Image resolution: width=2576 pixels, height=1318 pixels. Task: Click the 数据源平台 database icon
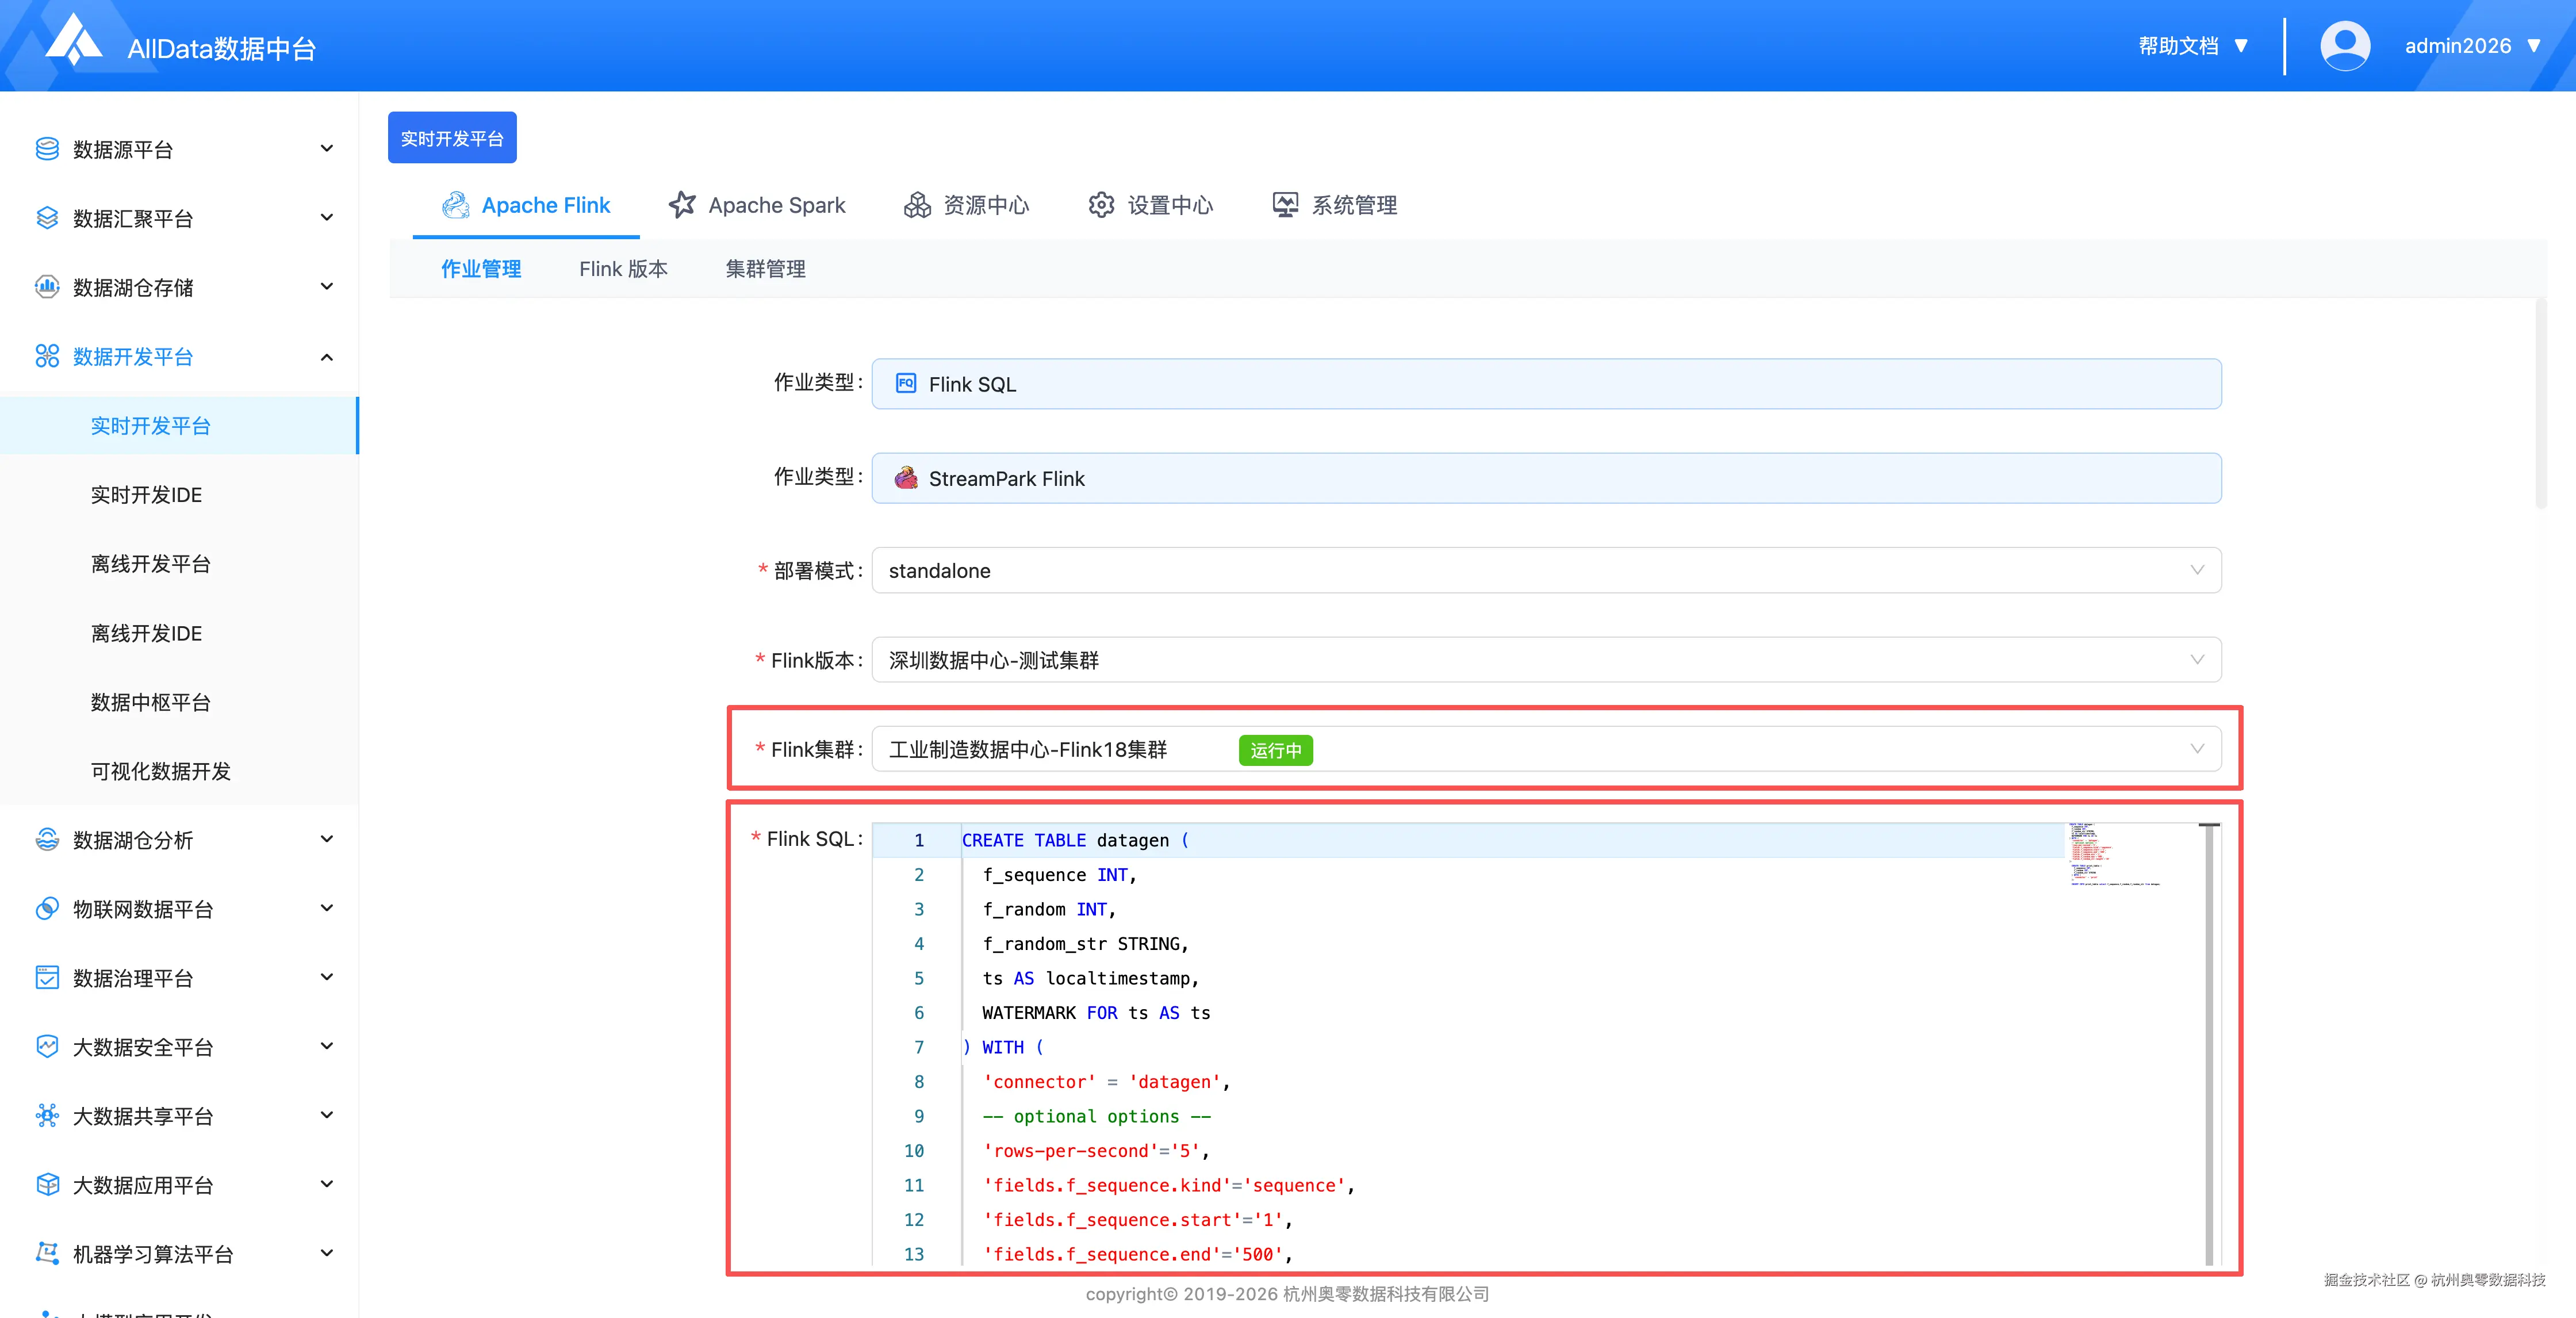pyautogui.click(x=47, y=149)
